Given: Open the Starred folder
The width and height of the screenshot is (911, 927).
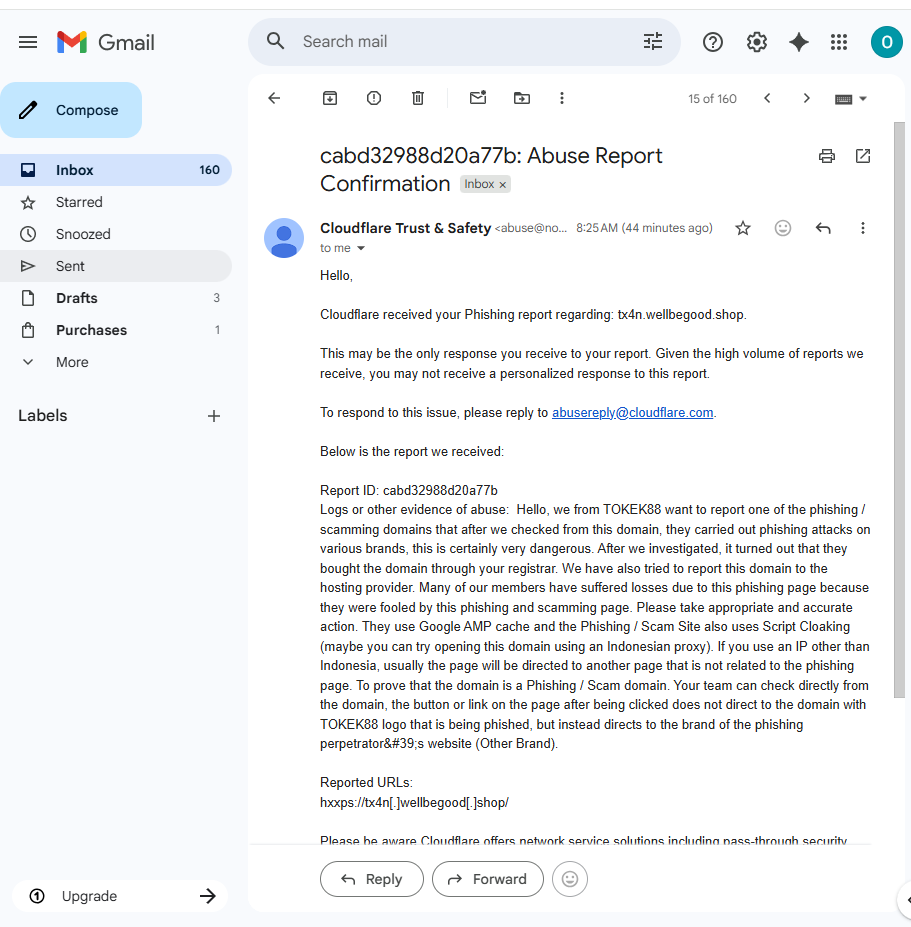Looking at the screenshot, I should coord(116,202).
